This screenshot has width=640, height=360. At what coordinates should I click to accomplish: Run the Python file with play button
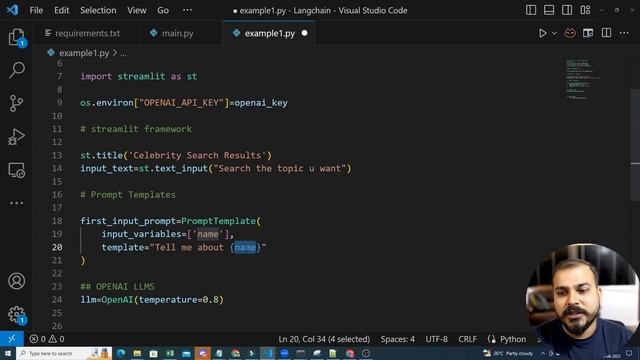(x=542, y=33)
